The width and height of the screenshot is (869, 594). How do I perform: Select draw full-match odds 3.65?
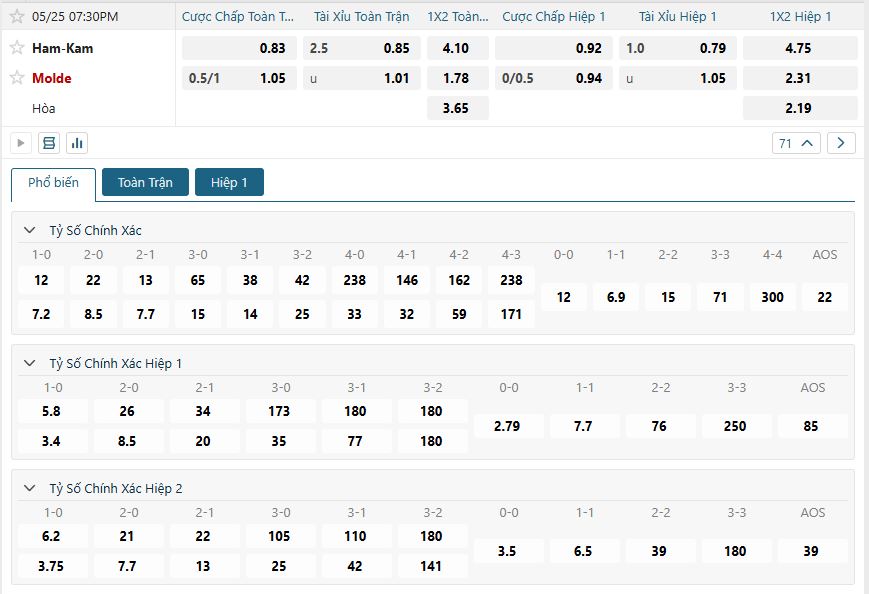coord(458,108)
